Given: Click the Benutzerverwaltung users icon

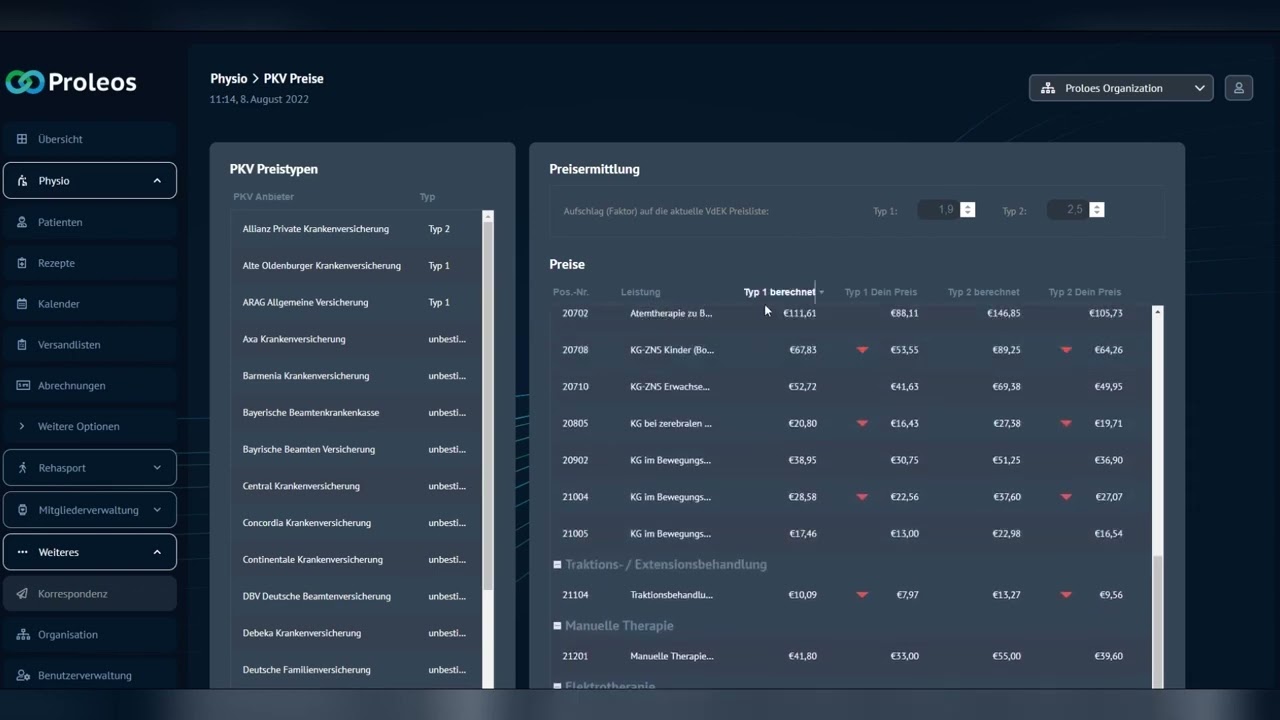Looking at the screenshot, I should (x=22, y=676).
